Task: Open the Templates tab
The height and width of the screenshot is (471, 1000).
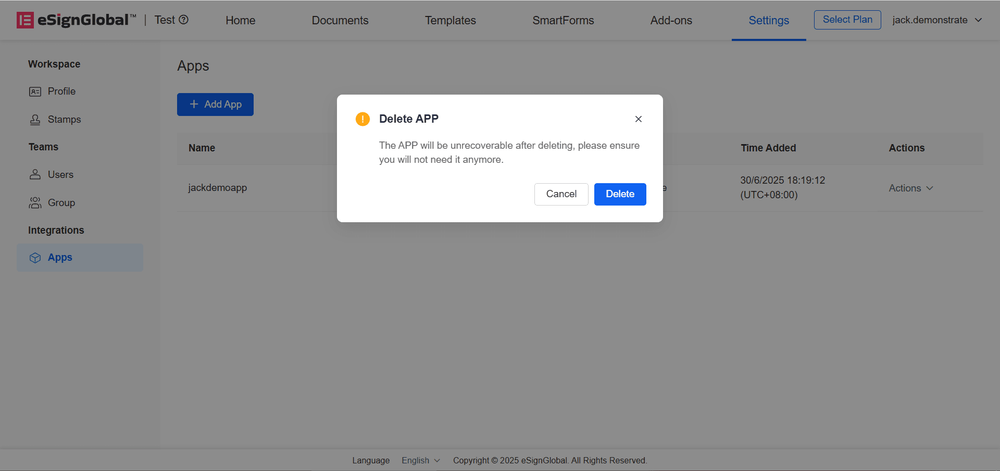Action: click(x=450, y=20)
